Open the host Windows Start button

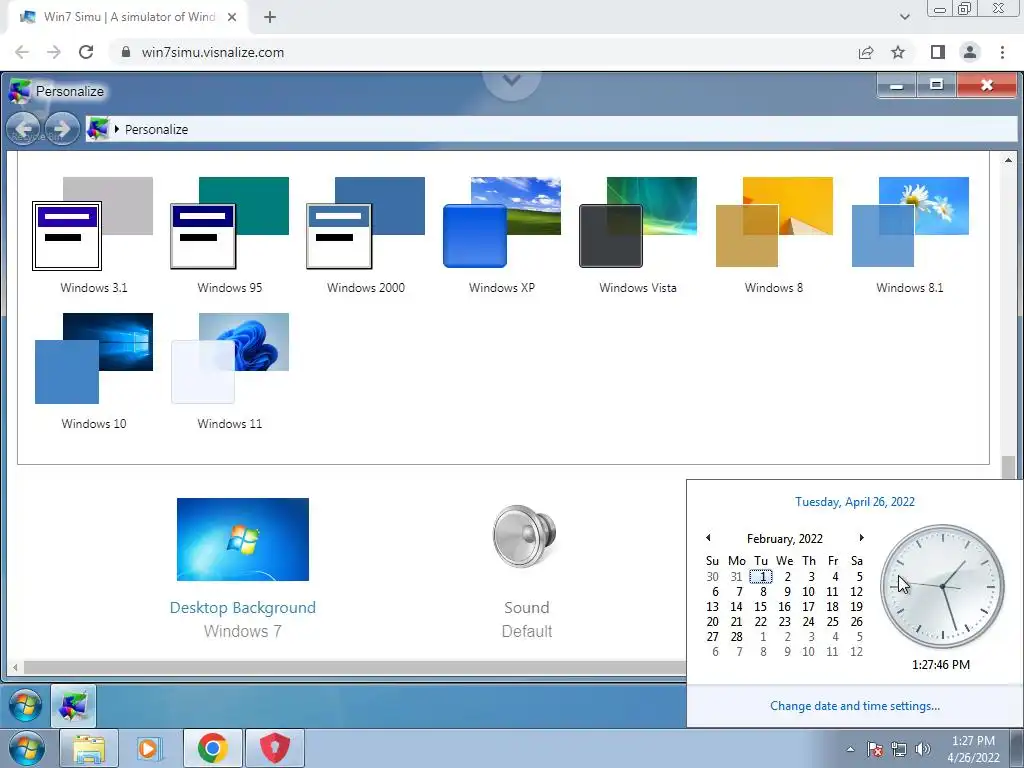26,748
